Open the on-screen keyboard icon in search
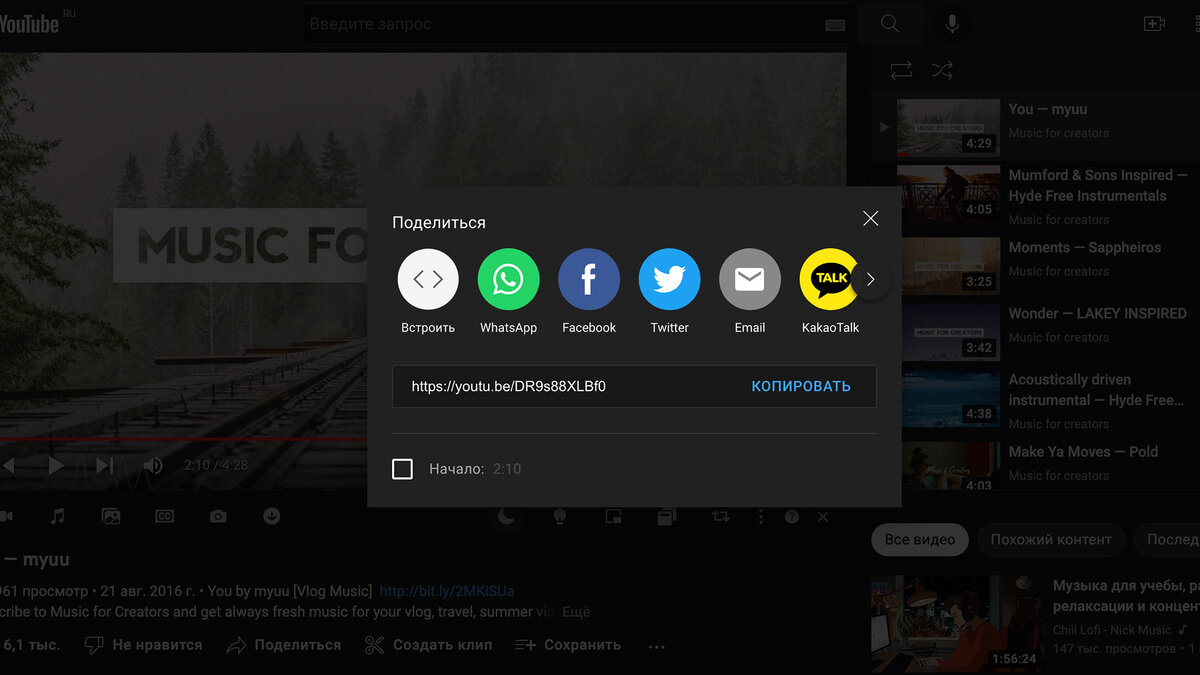This screenshot has height=675, width=1200. [836, 24]
